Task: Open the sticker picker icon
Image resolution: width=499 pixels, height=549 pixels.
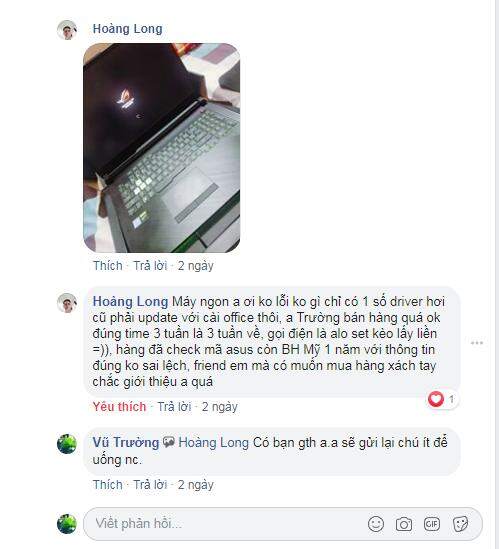Action: pos(460,524)
